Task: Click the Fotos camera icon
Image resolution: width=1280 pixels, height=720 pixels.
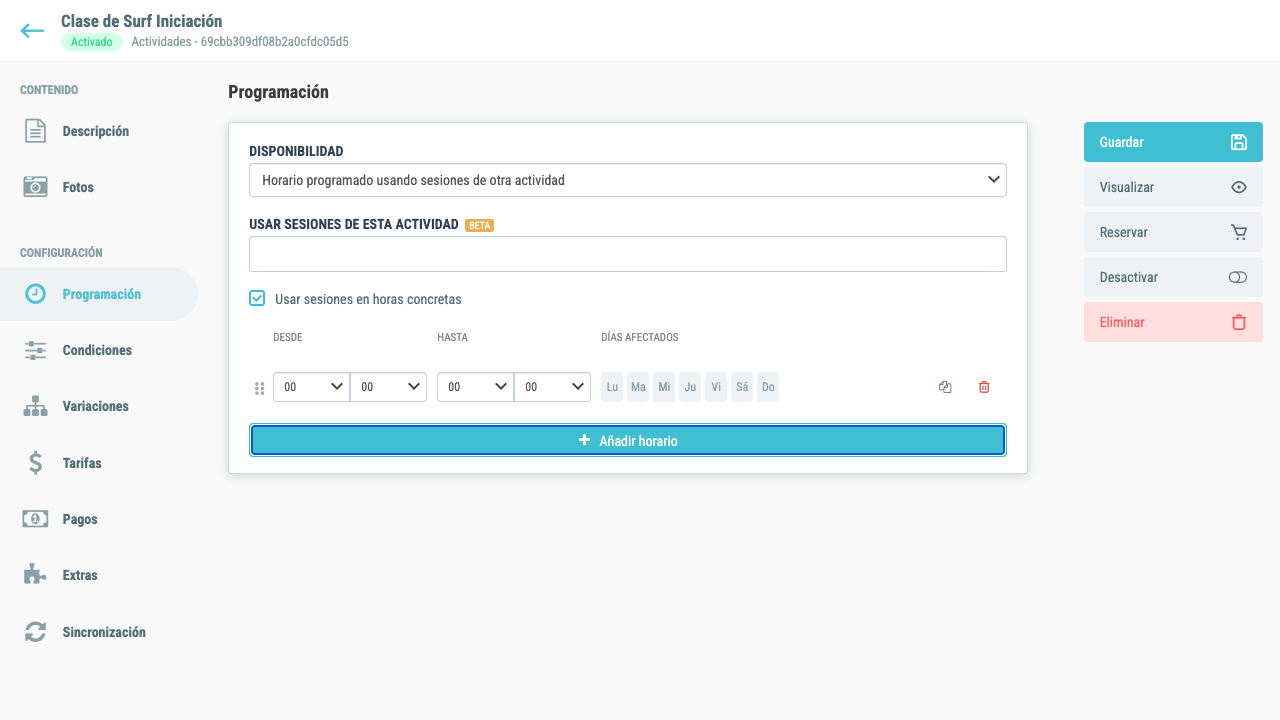Action: 36,187
